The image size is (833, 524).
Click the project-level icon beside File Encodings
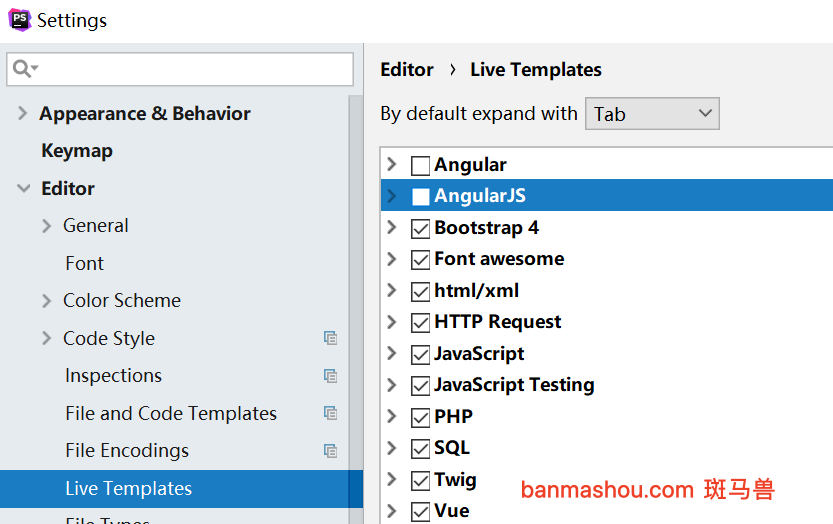[x=330, y=451]
